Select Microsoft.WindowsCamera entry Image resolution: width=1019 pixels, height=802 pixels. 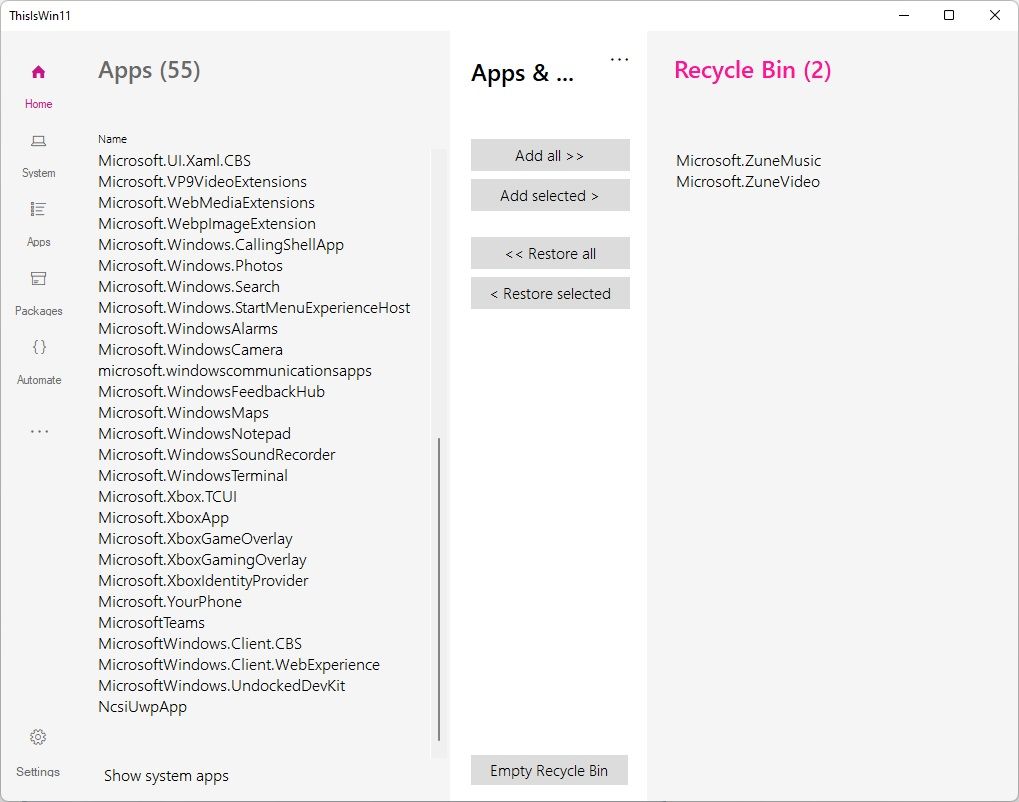pyautogui.click(x=190, y=350)
